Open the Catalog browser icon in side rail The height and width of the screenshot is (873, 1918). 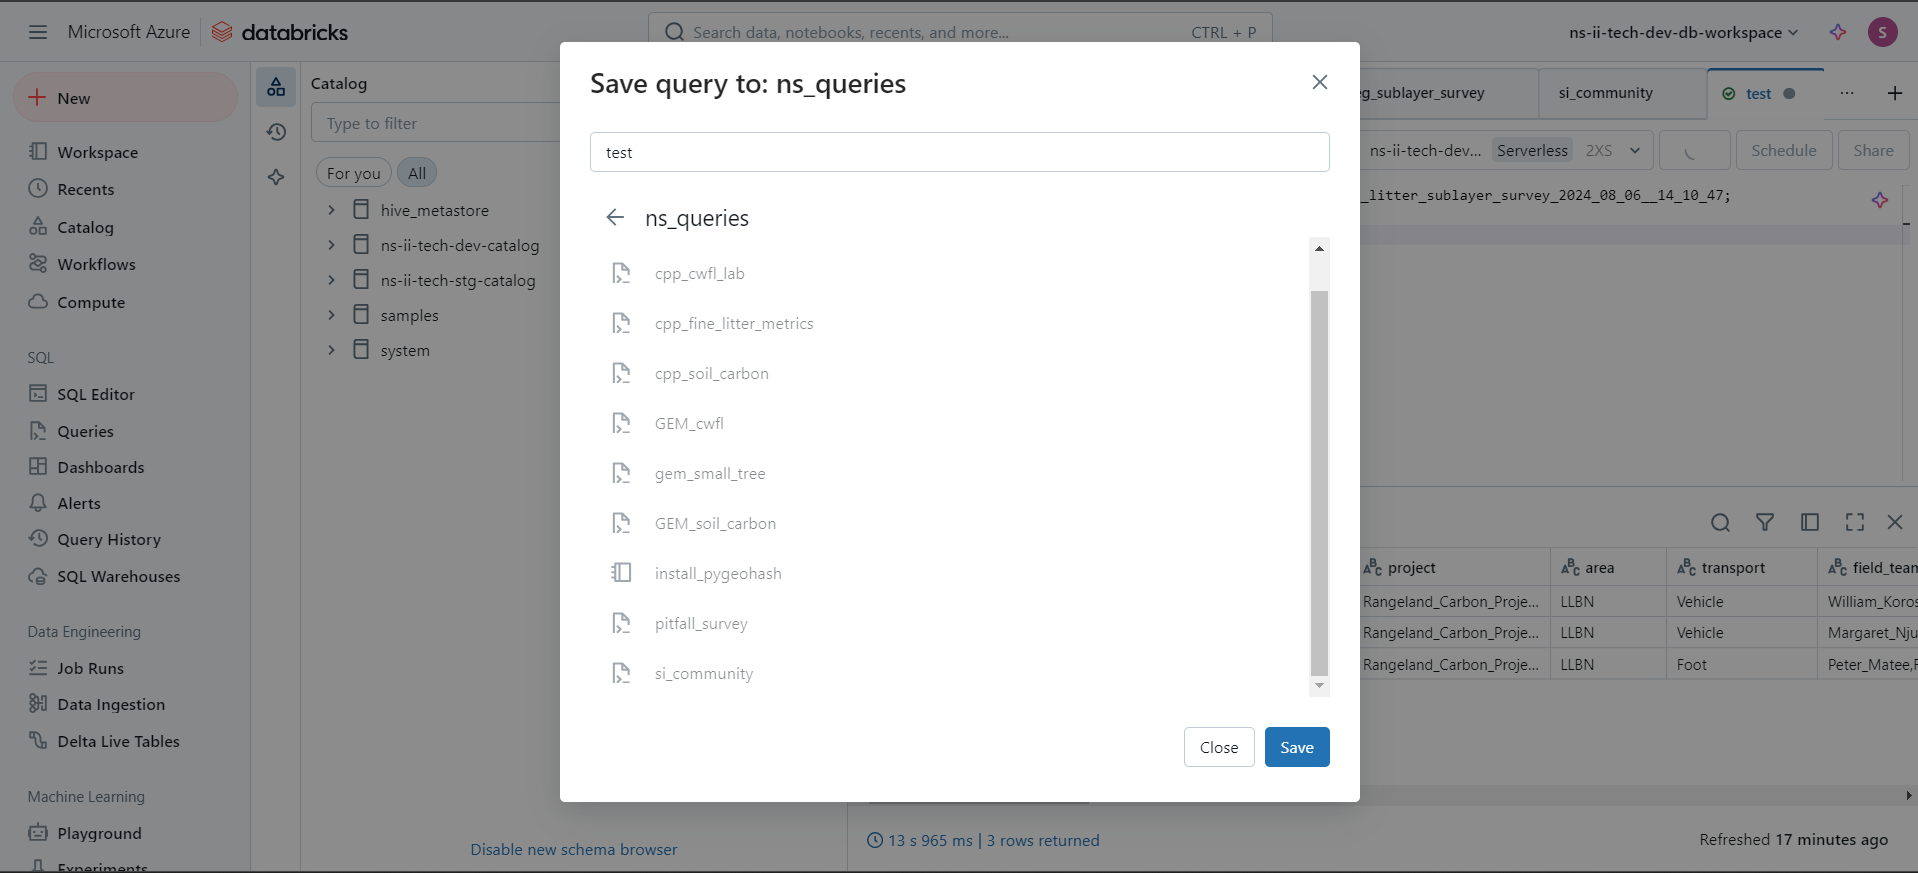click(x=276, y=87)
